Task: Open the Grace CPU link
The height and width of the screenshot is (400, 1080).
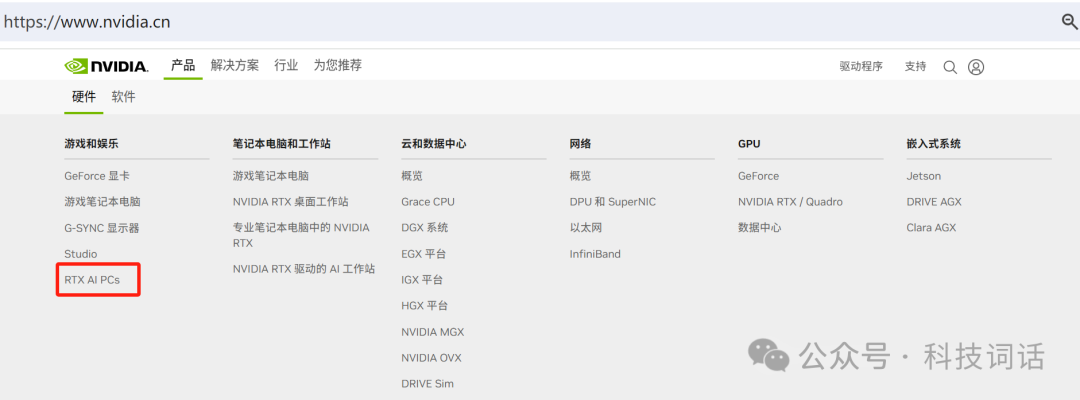Action: [x=428, y=202]
